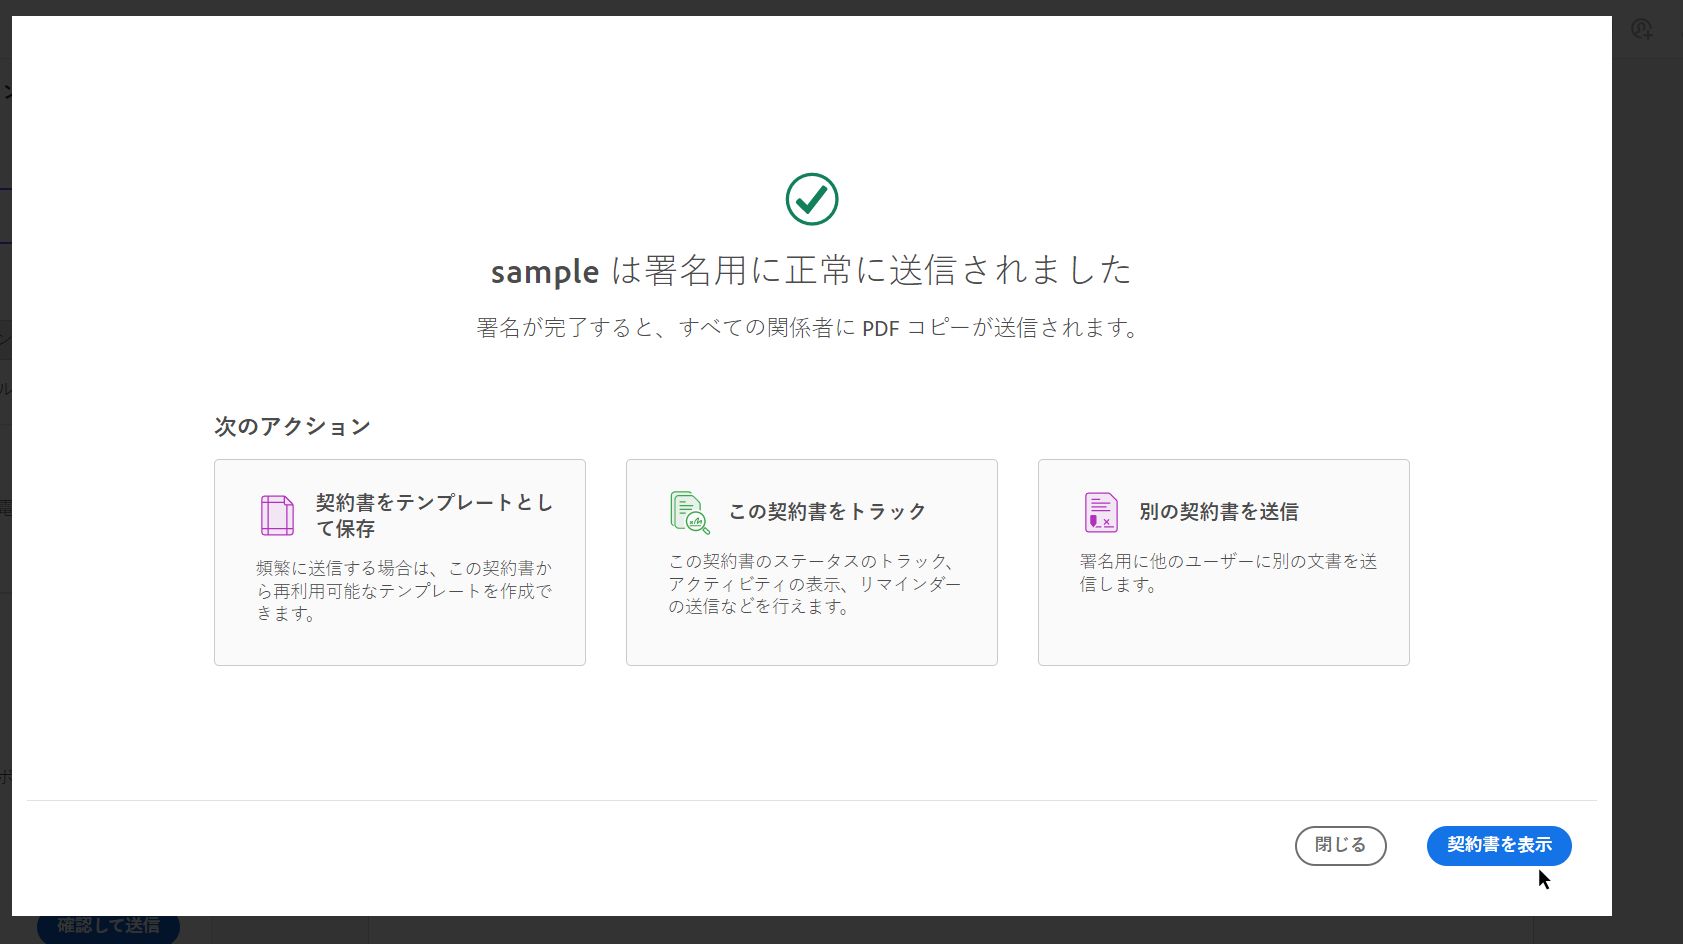Click the green success checkmark icon

(x=812, y=198)
